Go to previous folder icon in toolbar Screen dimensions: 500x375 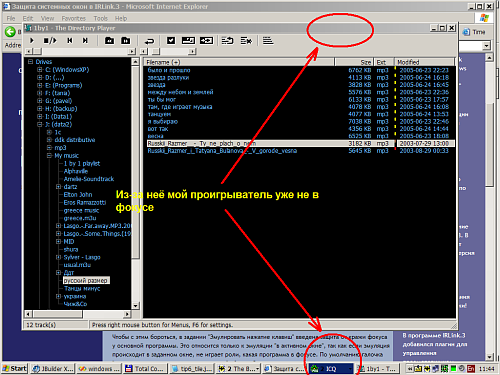(x=109, y=40)
